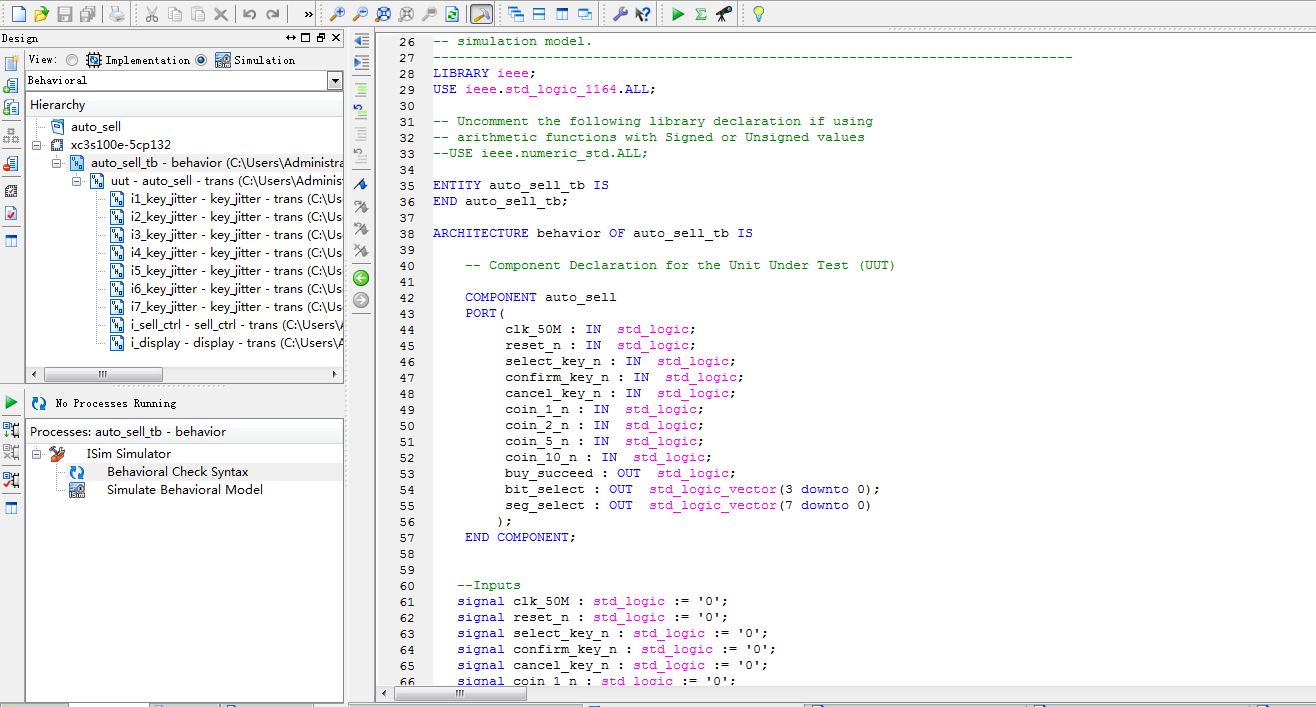1316x707 pixels.
Task: Click the wrench settings icon in toolbar
Action: pyautogui.click(x=620, y=14)
